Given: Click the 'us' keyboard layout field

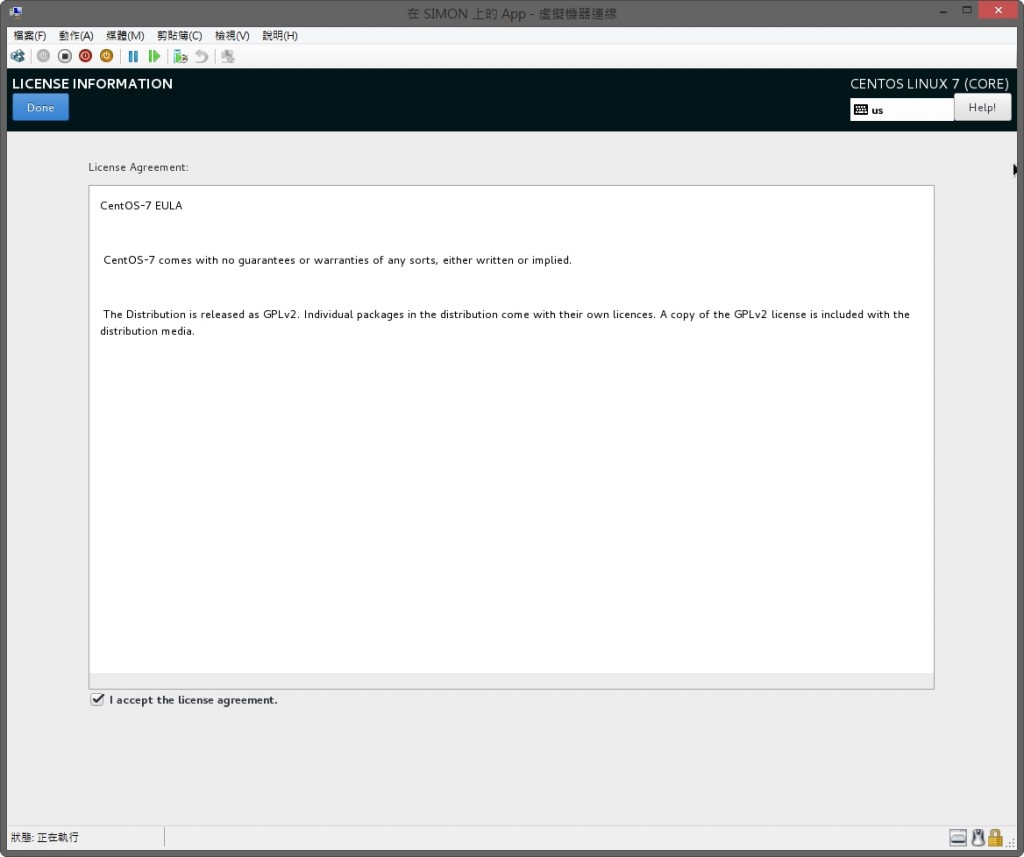Looking at the screenshot, I should (x=902, y=110).
